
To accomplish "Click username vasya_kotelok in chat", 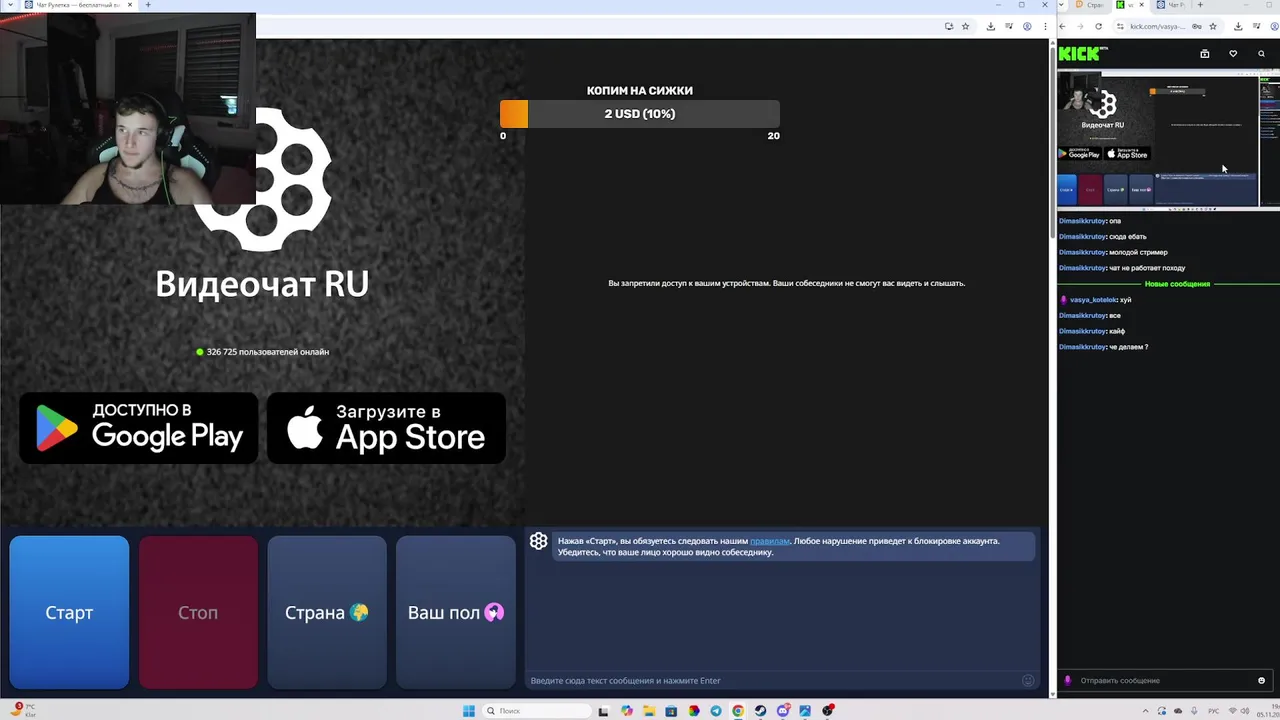I will 1093,300.
